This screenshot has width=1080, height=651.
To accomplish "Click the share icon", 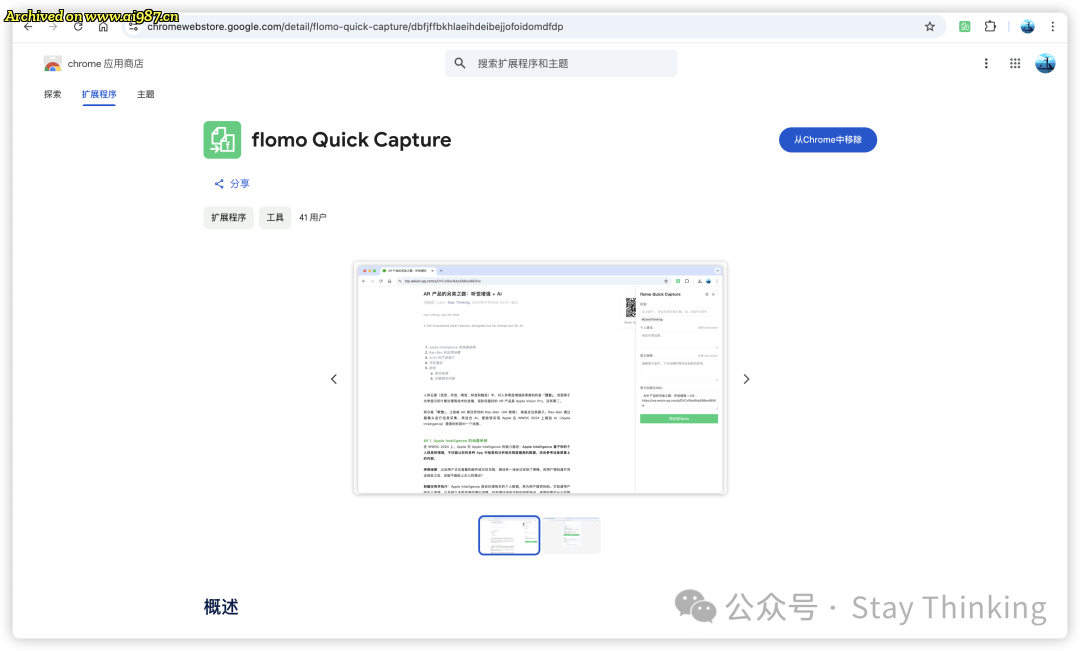I will click(x=219, y=184).
